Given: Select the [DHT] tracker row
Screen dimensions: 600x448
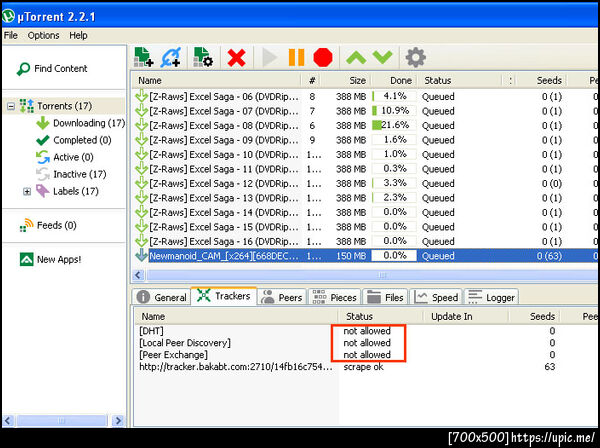Looking at the screenshot, I should 365,331.
